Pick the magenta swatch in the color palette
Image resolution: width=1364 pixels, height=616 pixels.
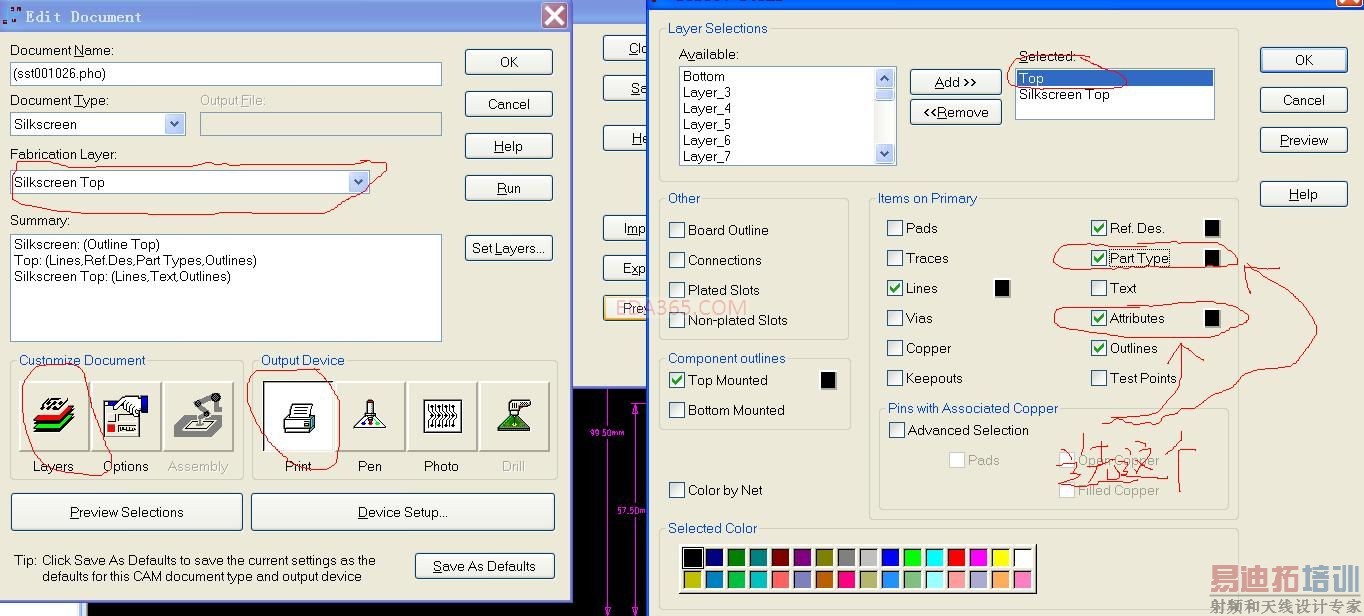(x=979, y=557)
